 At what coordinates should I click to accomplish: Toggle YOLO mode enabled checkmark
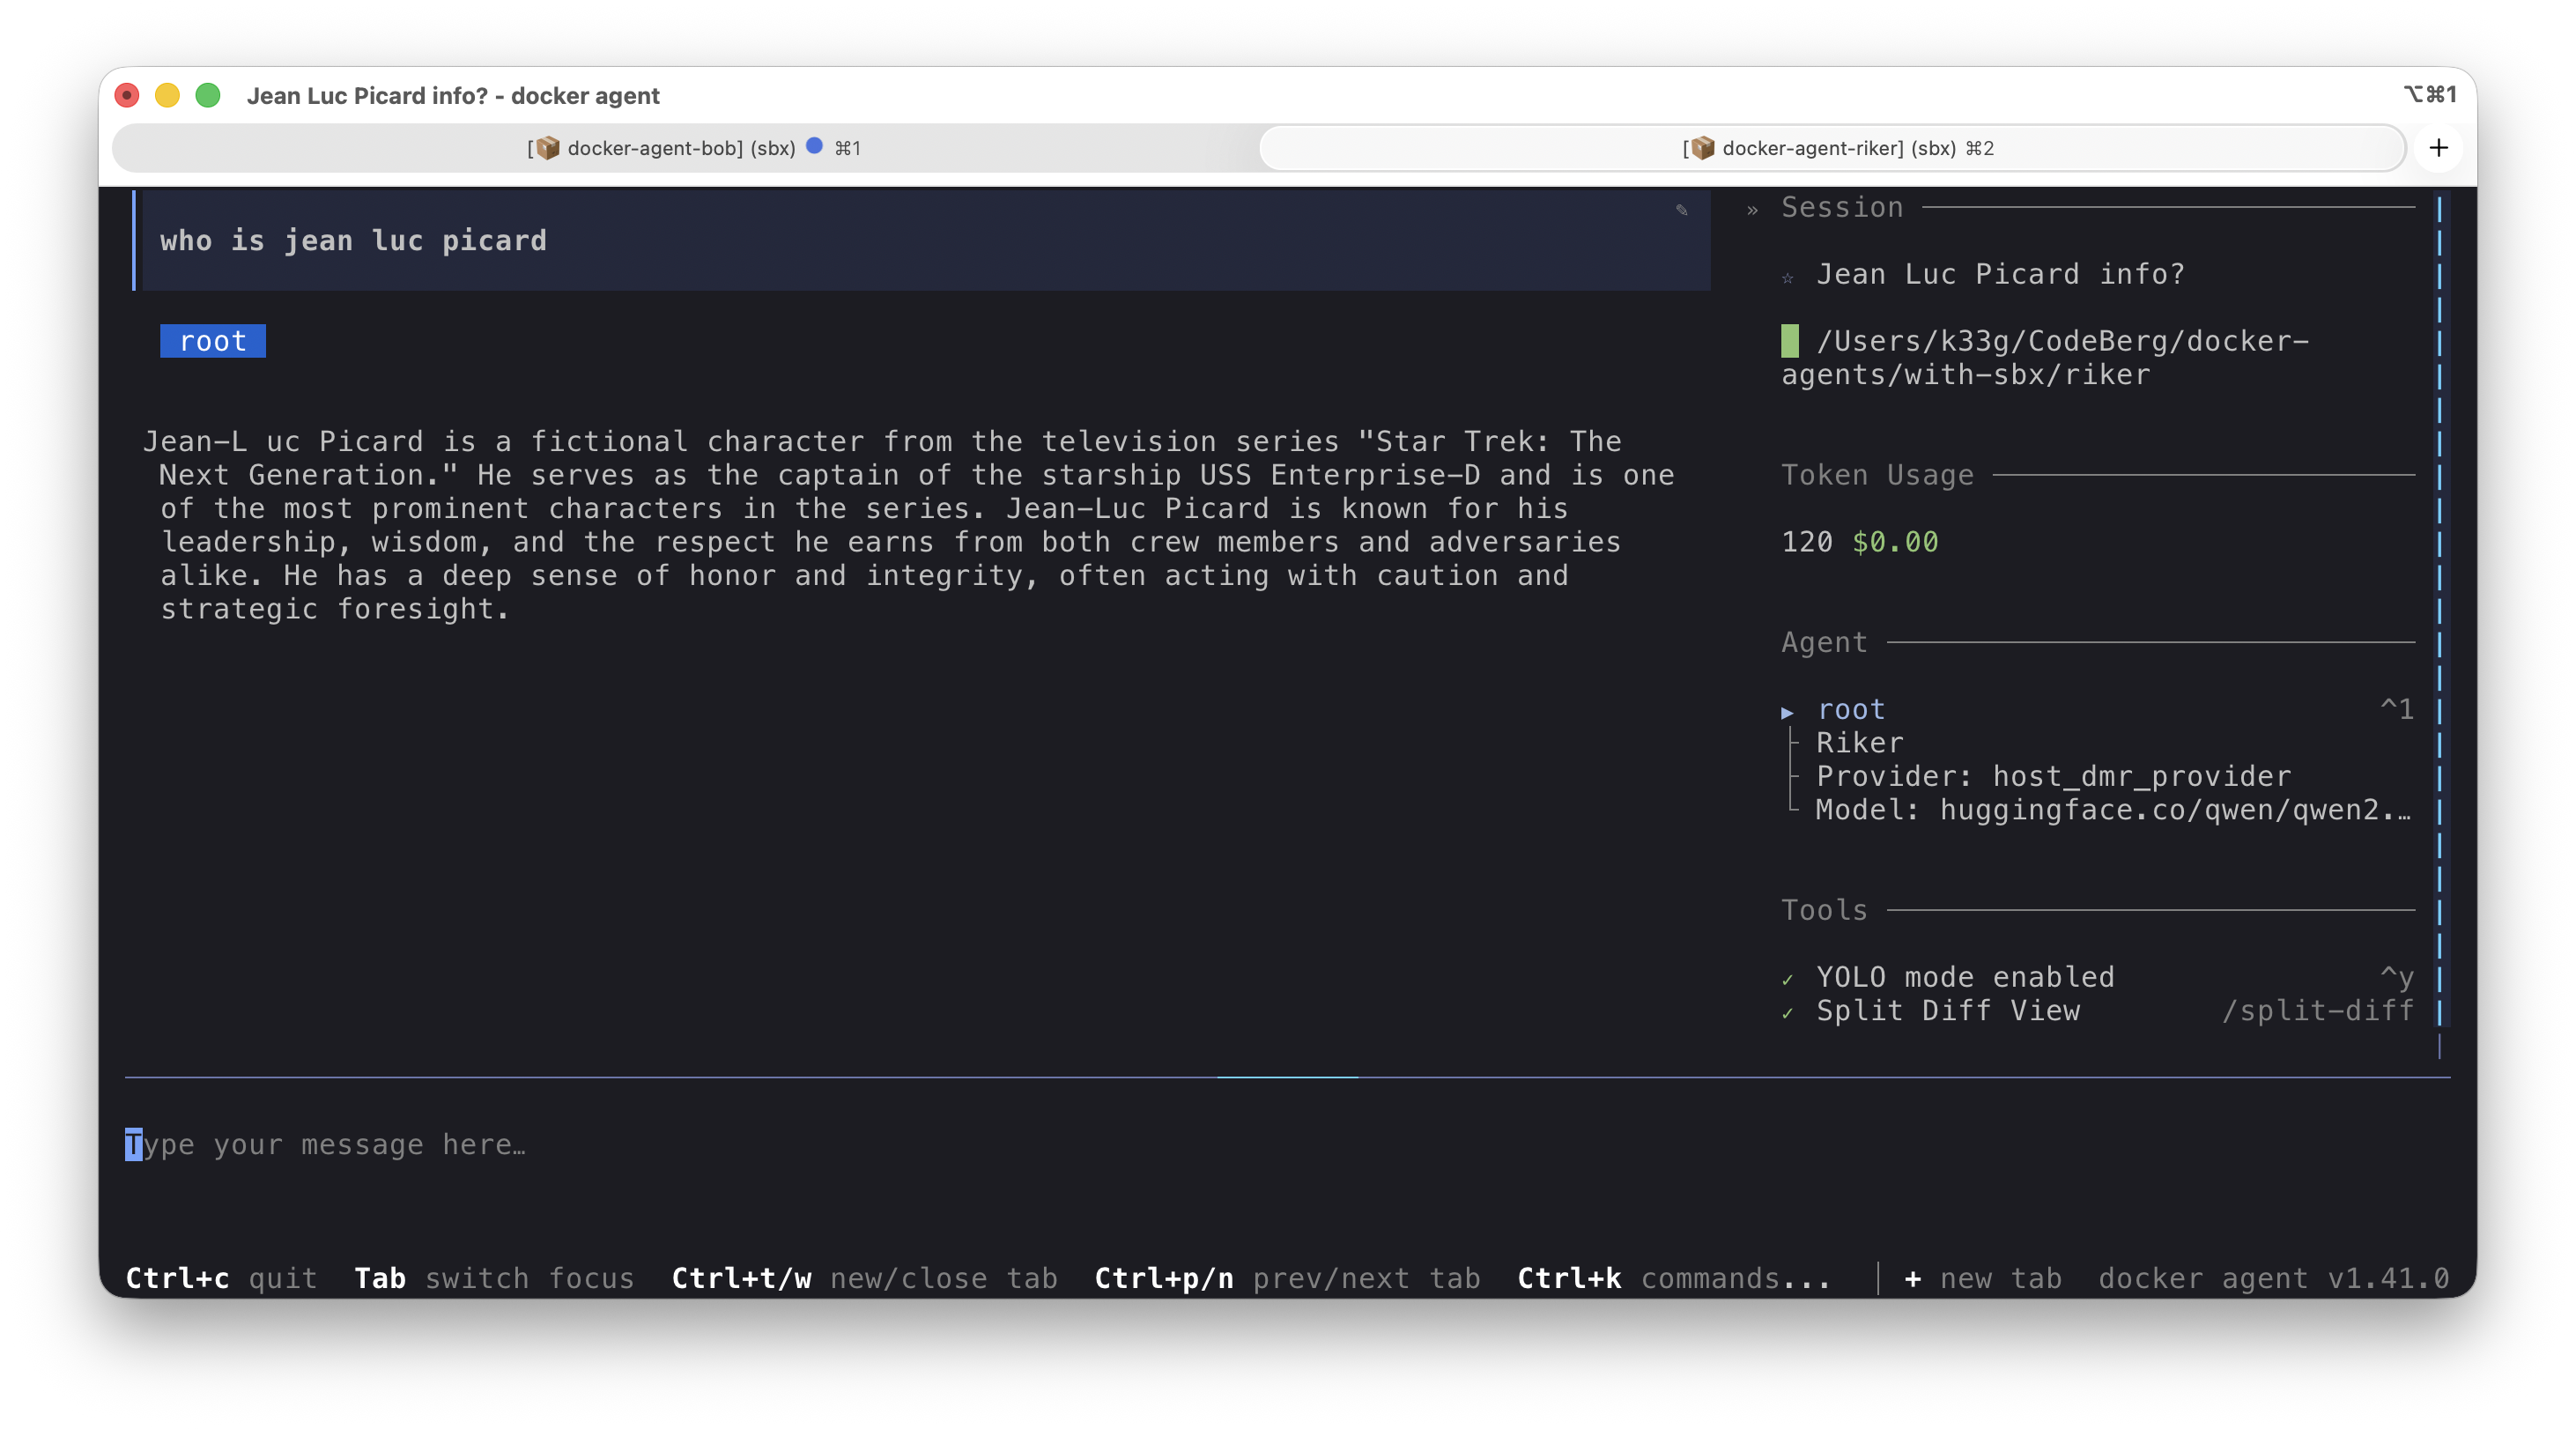(1787, 979)
